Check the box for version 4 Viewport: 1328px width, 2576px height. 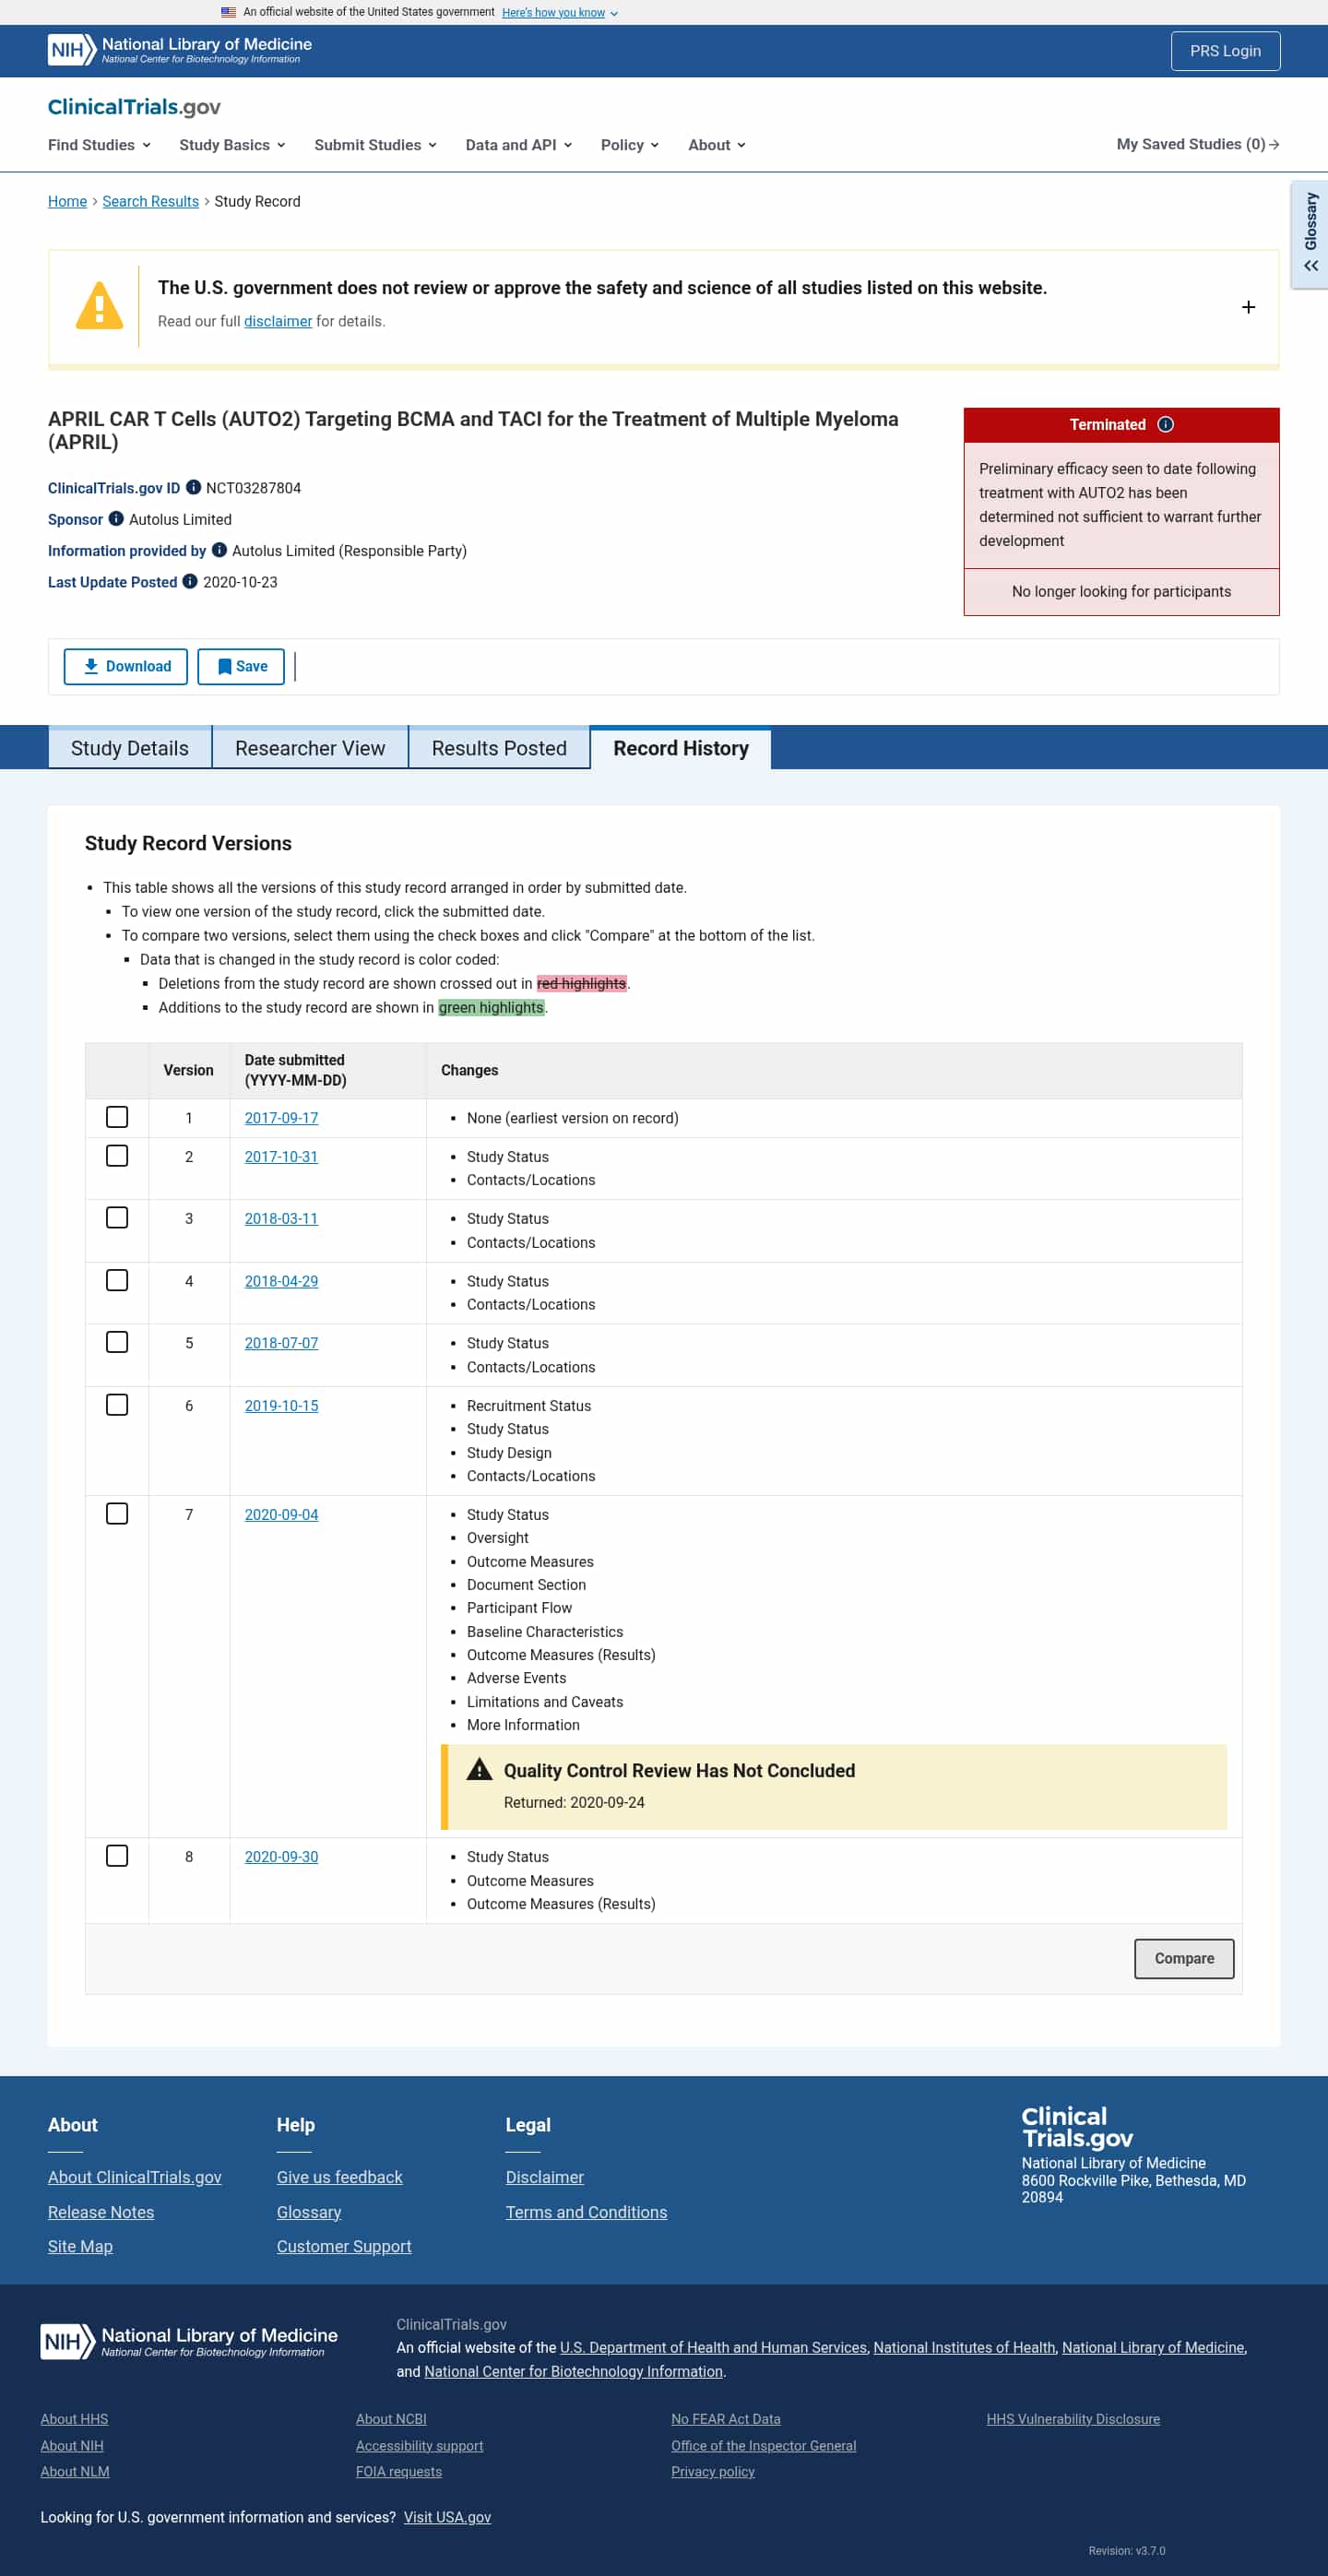click(x=117, y=1281)
